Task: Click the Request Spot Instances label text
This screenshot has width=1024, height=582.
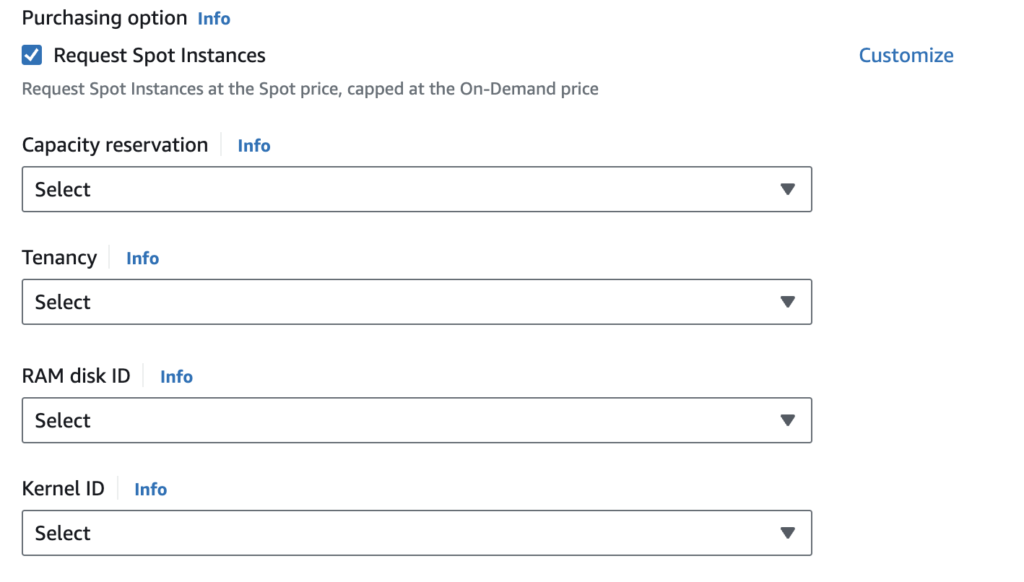Action: [159, 55]
